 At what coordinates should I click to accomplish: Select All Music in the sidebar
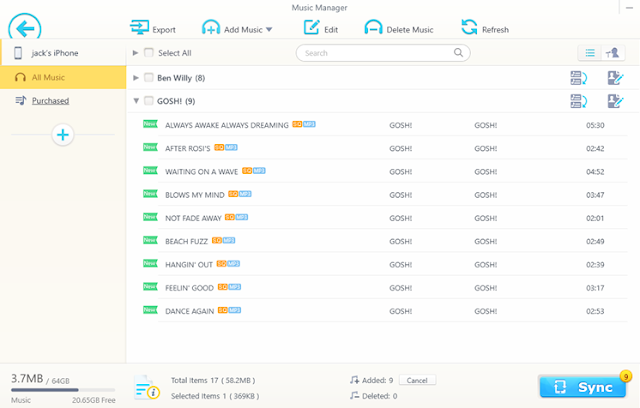point(63,77)
